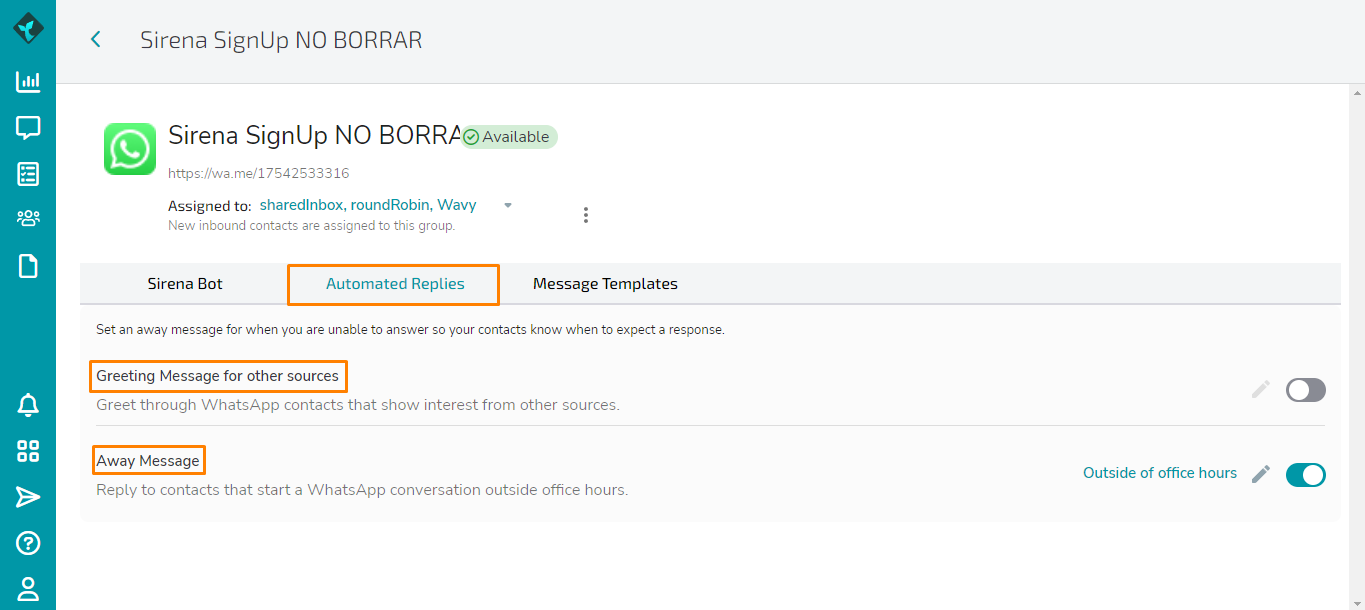
Task: Click the Sirena logo icon in sidebar
Action: click(x=28, y=28)
